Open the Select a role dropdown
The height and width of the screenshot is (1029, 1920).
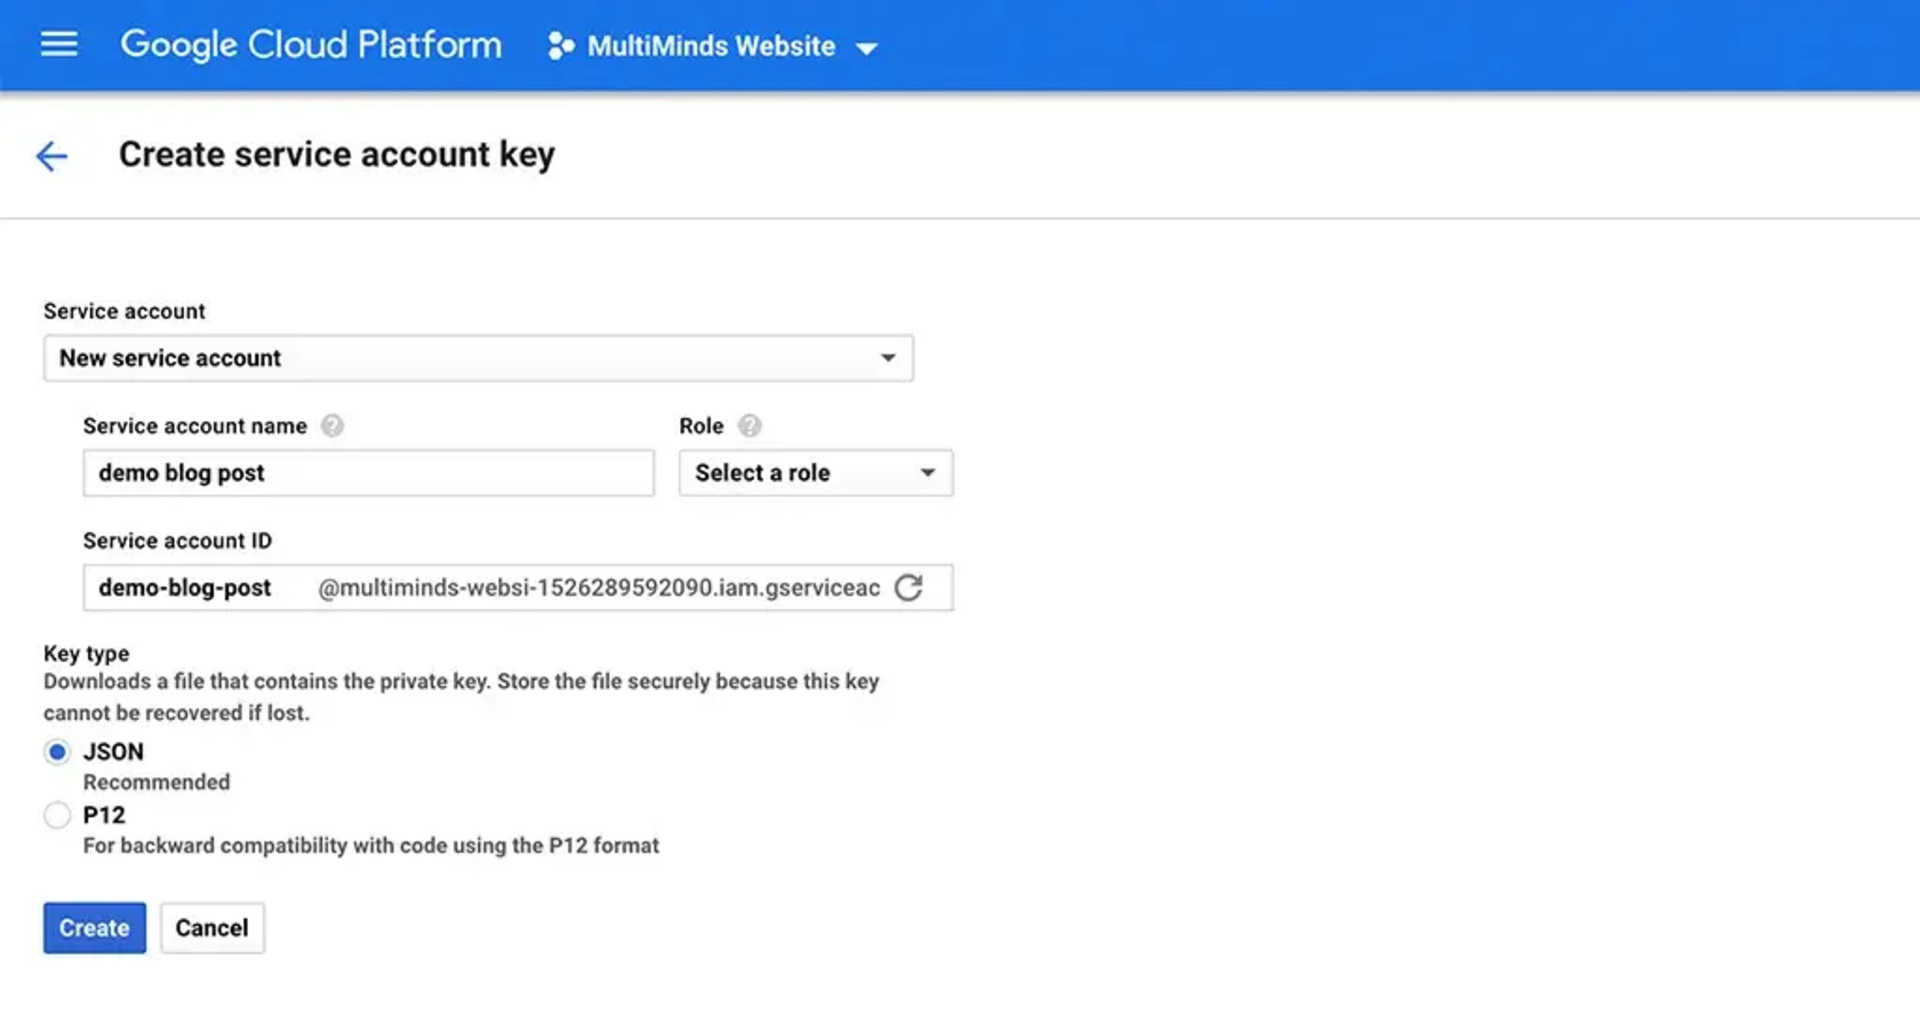815,473
